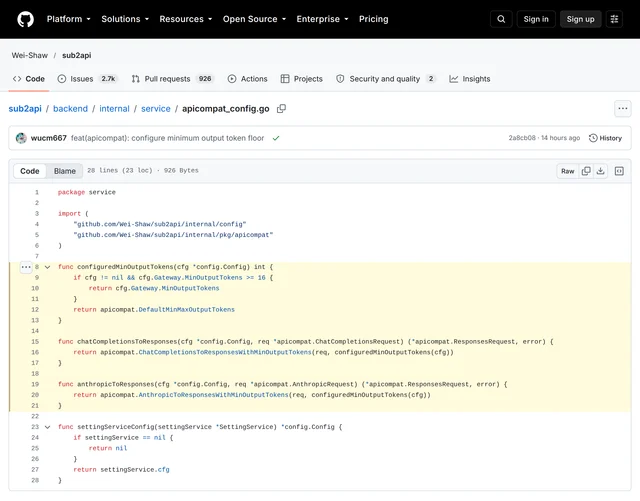Select line number 28
The image size is (640, 501).
tap(35, 481)
